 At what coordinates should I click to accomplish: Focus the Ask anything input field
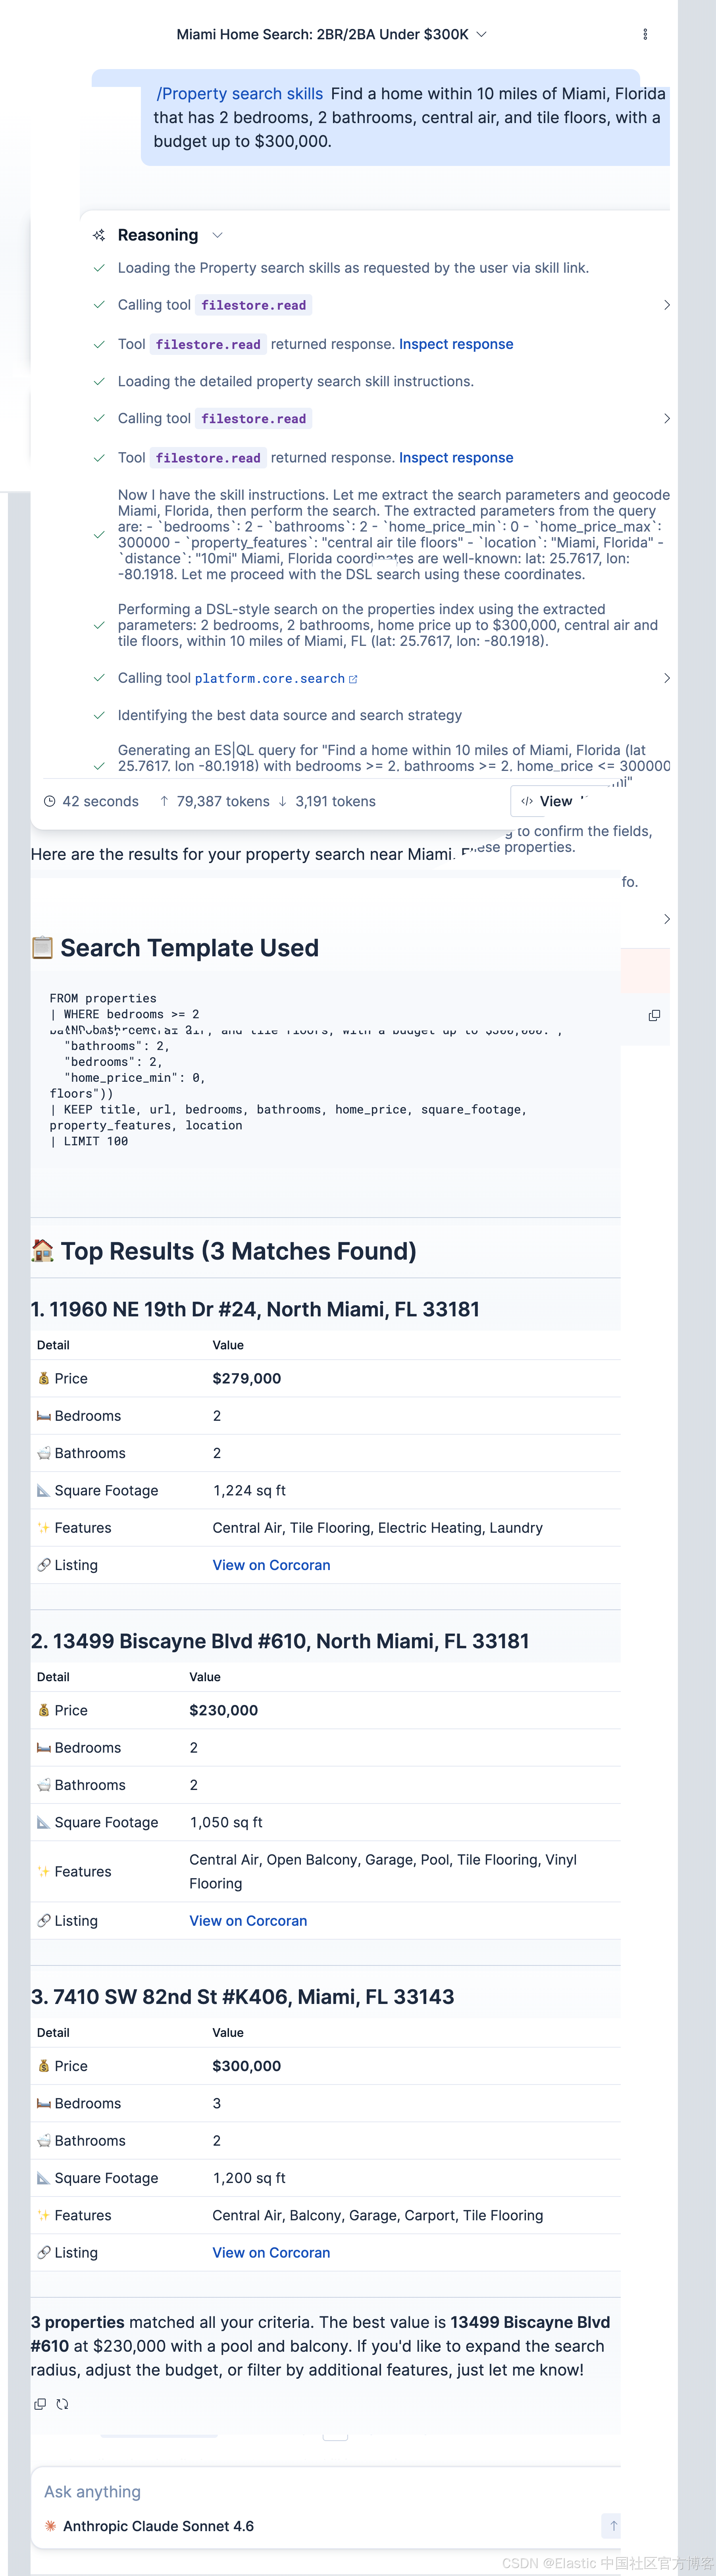pyautogui.click(x=325, y=2492)
